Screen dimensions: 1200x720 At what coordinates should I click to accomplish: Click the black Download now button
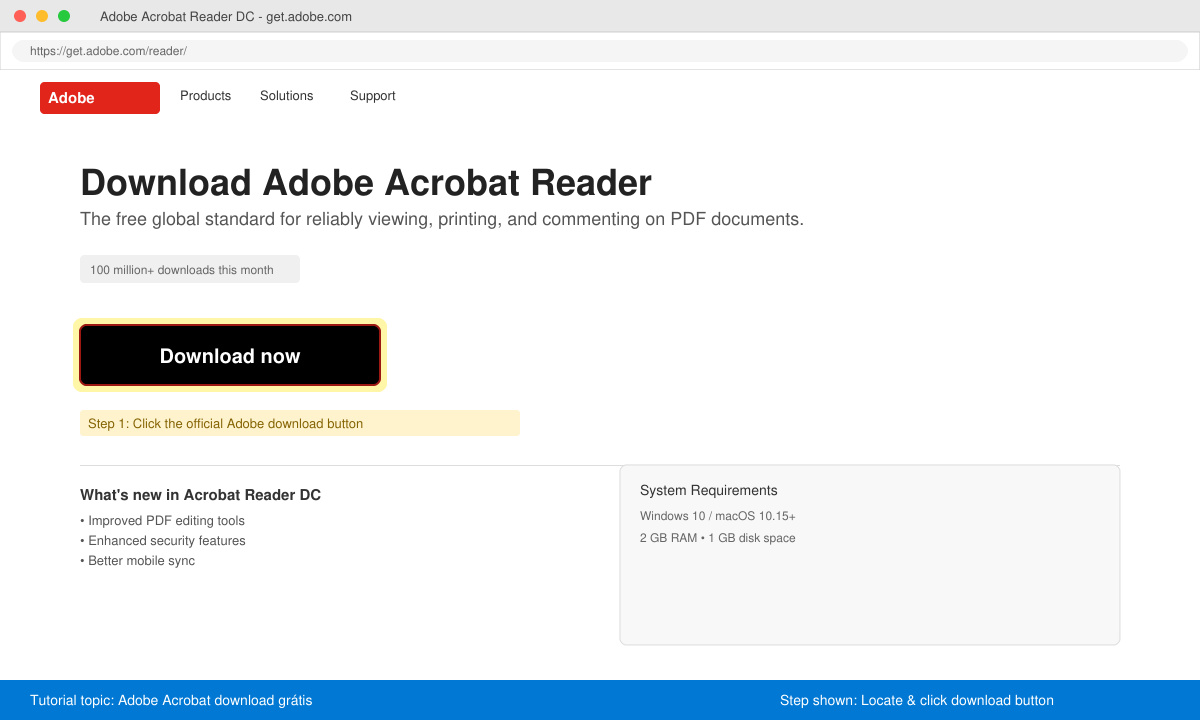[230, 355]
